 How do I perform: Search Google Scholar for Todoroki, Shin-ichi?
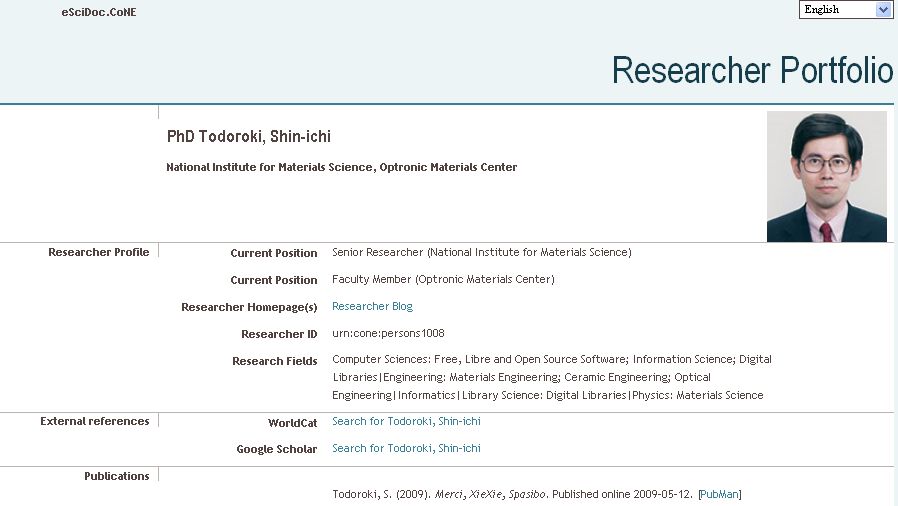tap(406, 449)
